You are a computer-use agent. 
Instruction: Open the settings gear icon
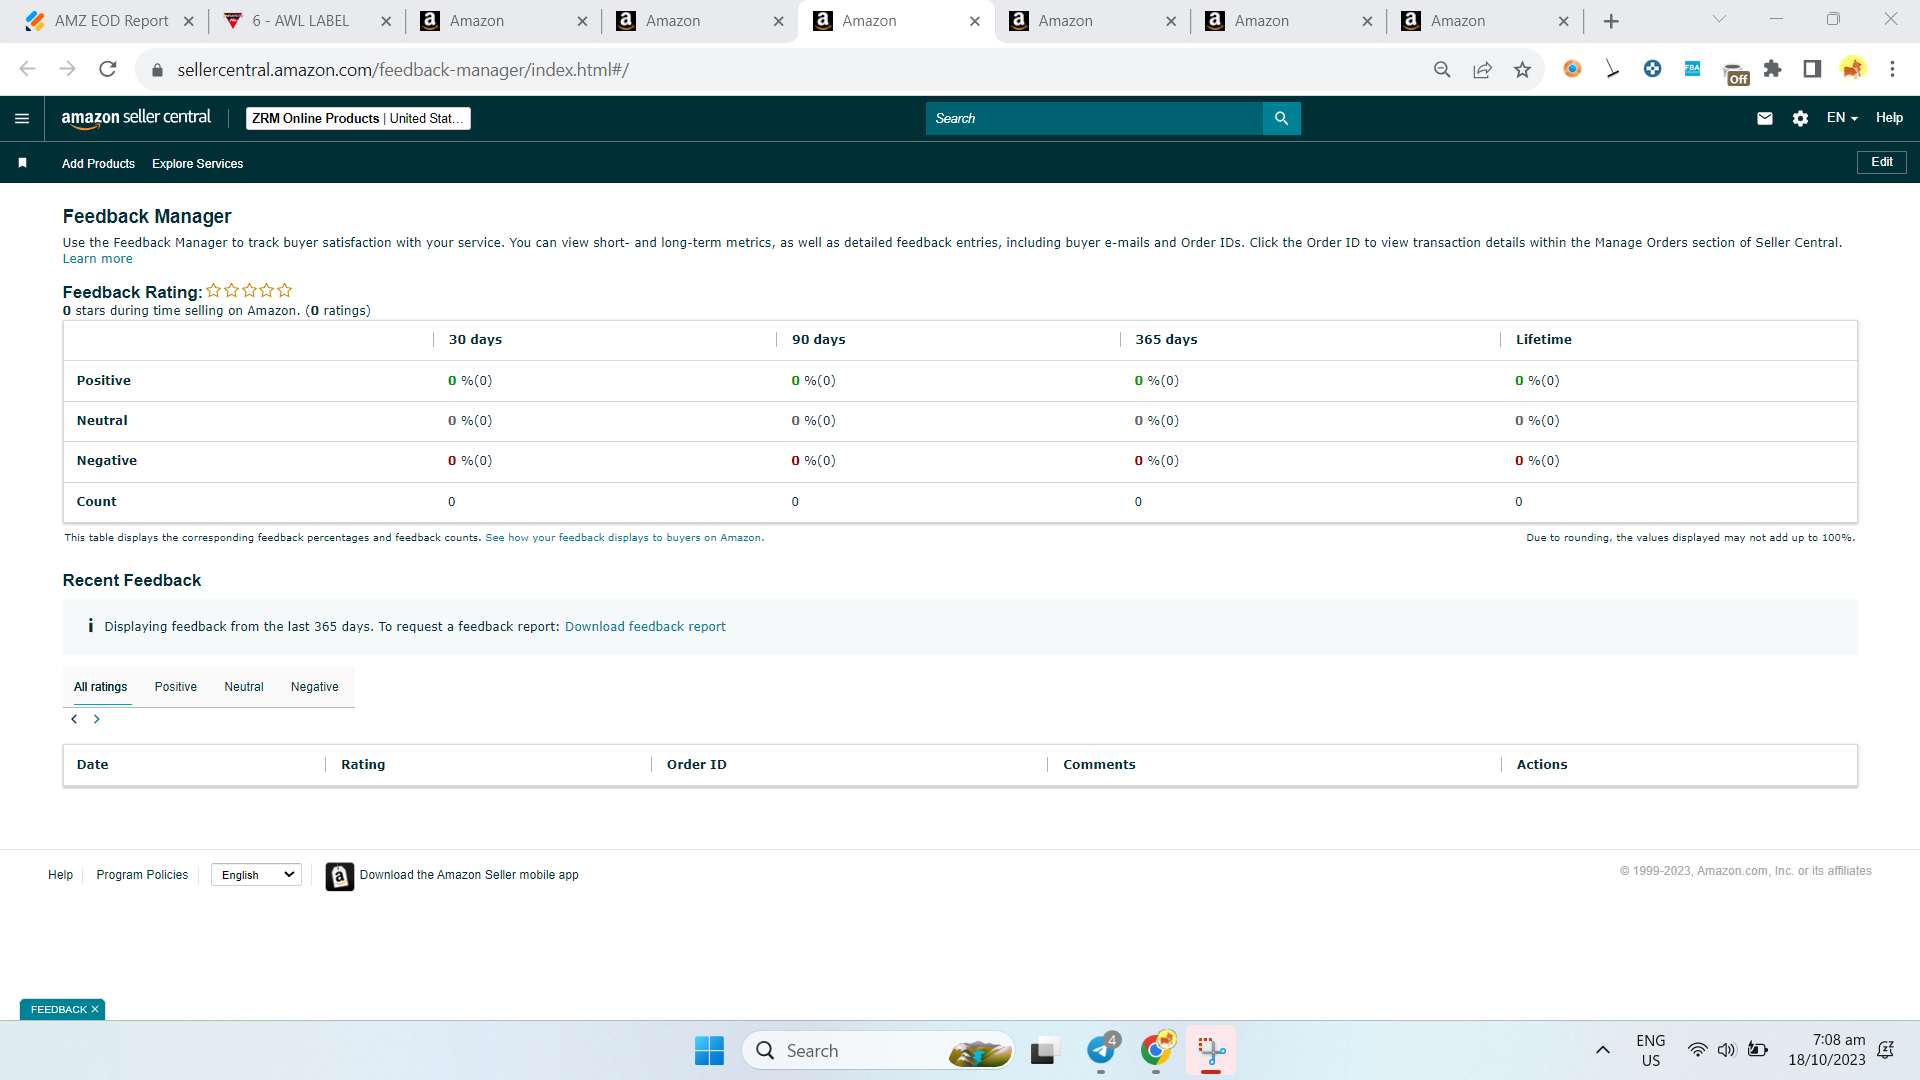click(1800, 118)
